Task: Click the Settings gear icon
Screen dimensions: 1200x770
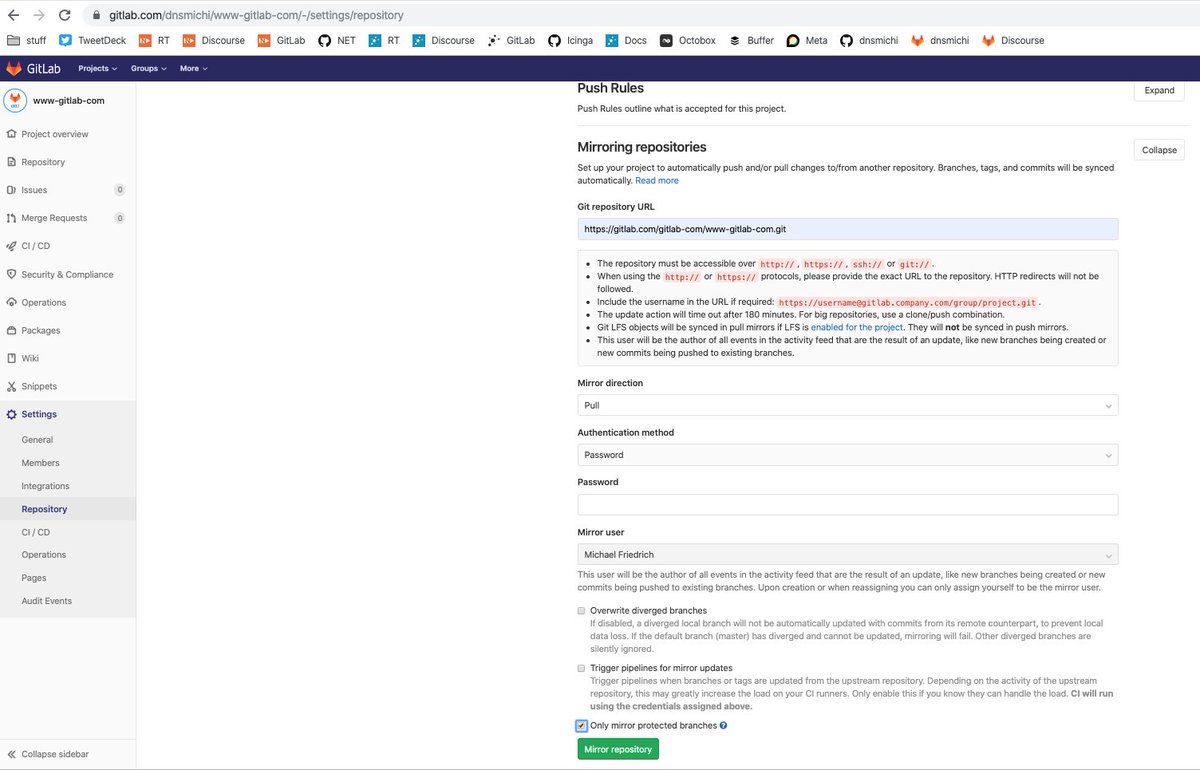Action: 11,414
